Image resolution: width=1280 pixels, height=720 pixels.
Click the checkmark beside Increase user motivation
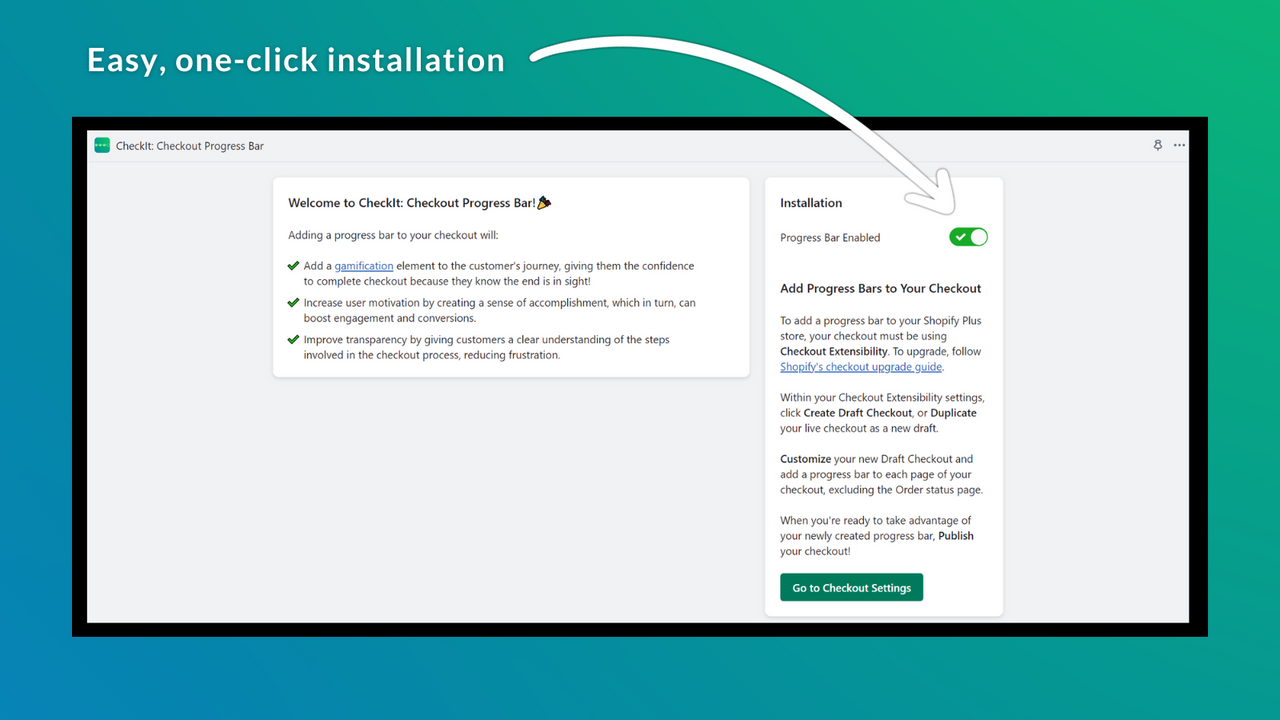pos(293,302)
